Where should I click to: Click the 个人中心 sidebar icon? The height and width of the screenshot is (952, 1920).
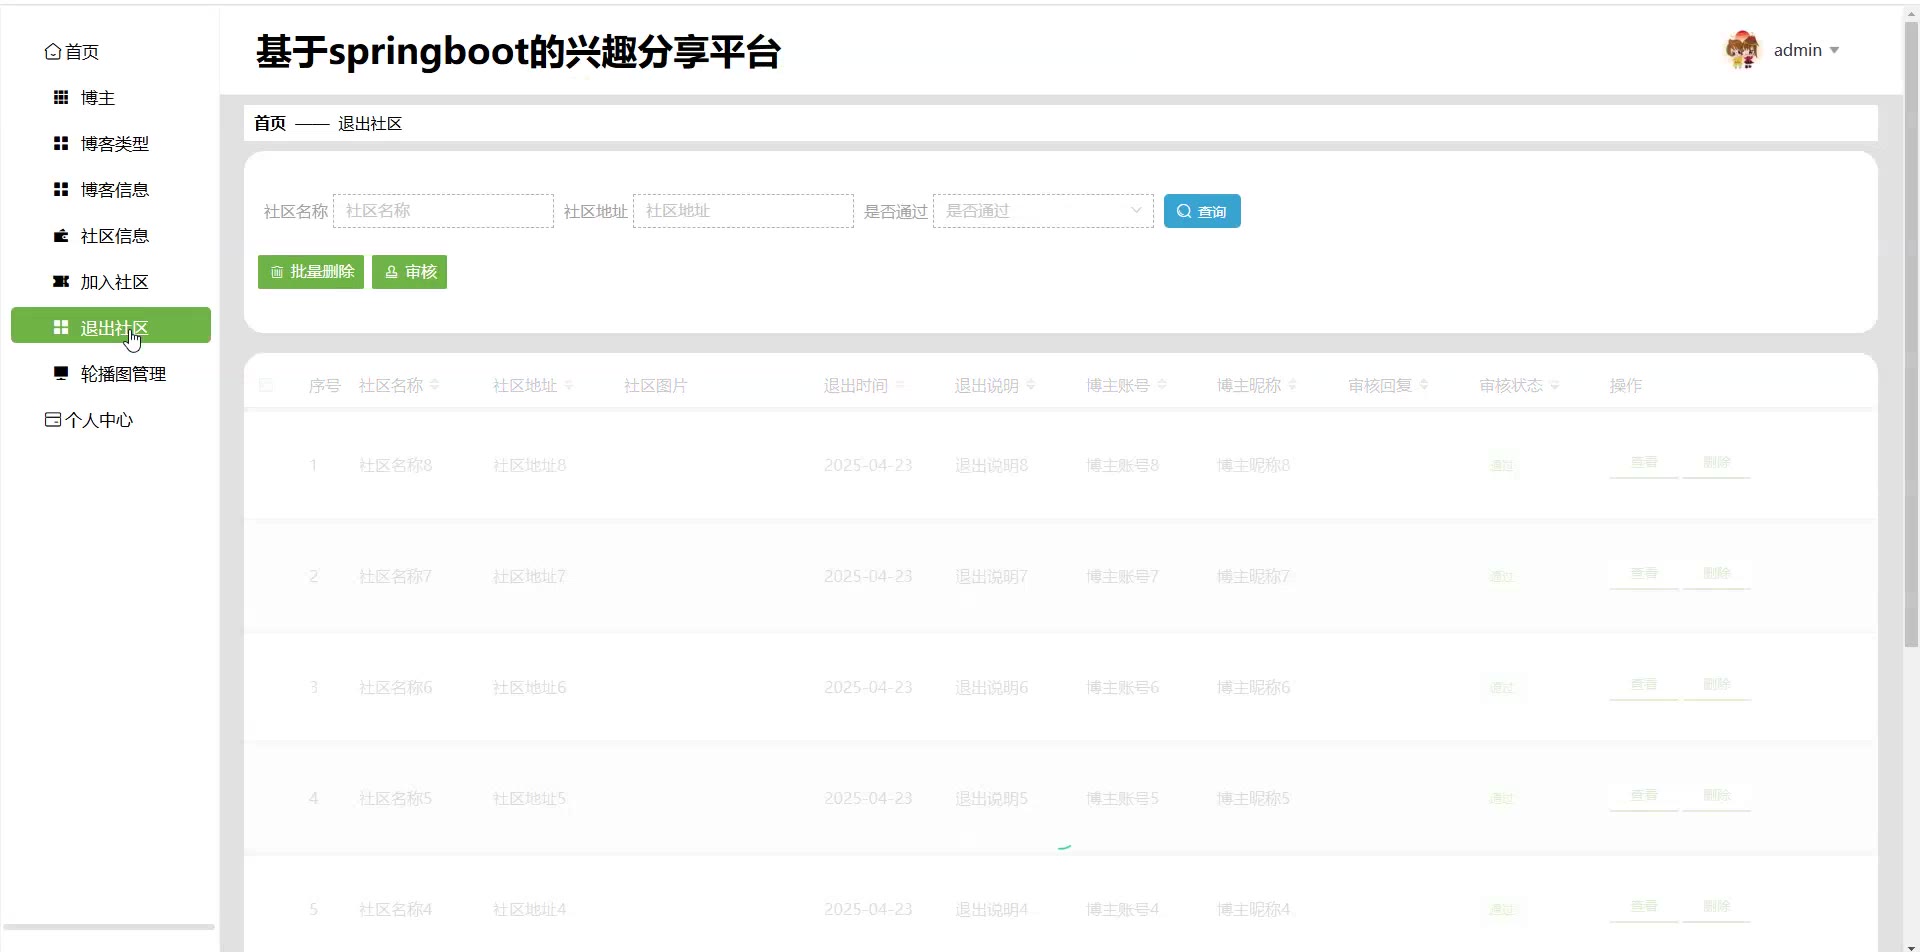(52, 420)
